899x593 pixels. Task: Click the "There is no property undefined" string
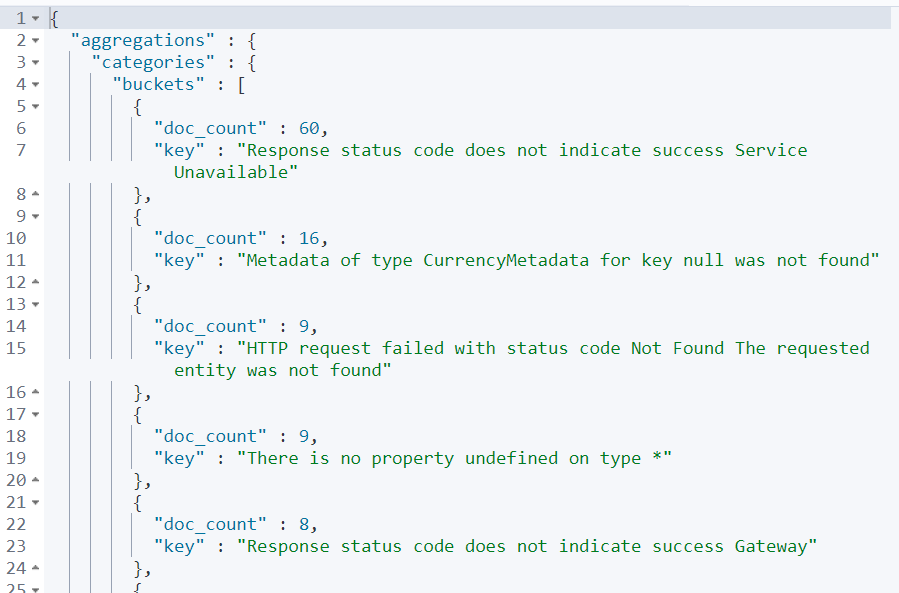pos(454,458)
